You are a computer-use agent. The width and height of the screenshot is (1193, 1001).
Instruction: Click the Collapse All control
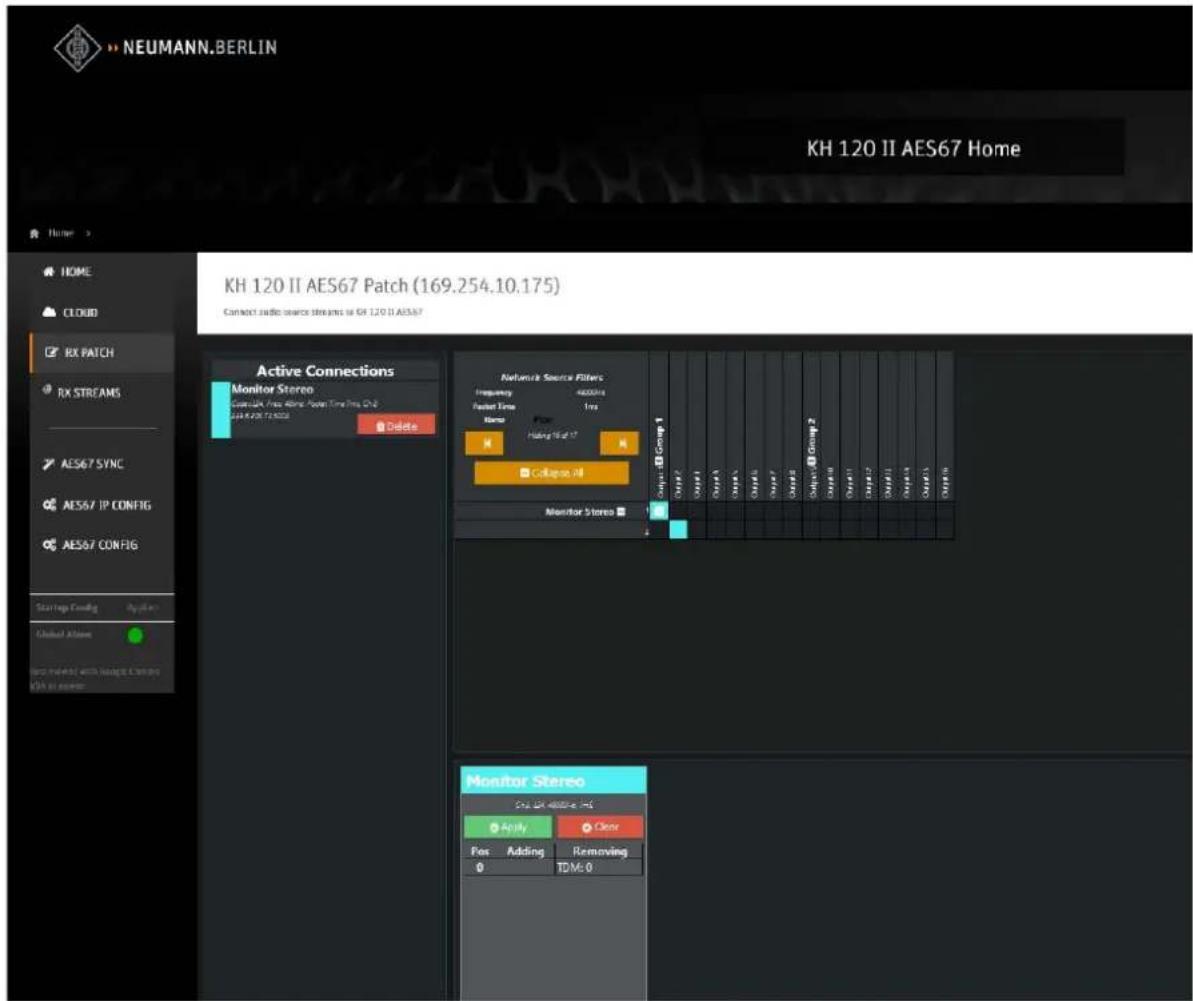(x=552, y=473)
